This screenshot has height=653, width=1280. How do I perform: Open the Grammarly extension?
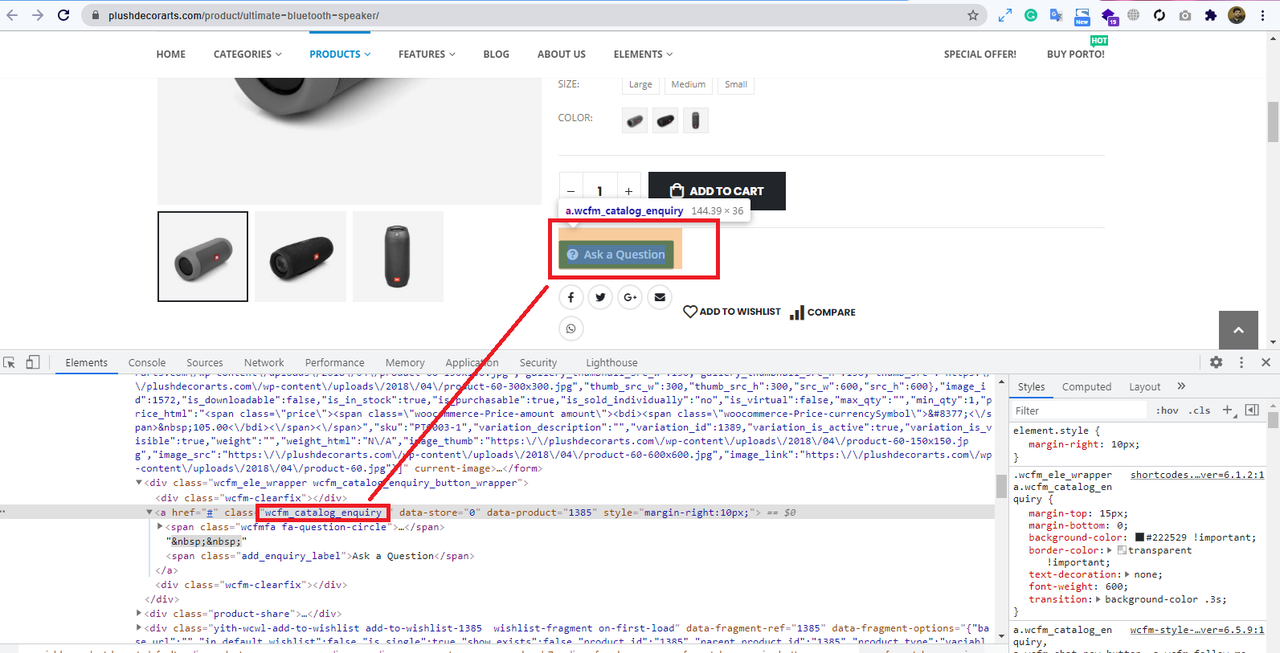[x=1031, y=16]
